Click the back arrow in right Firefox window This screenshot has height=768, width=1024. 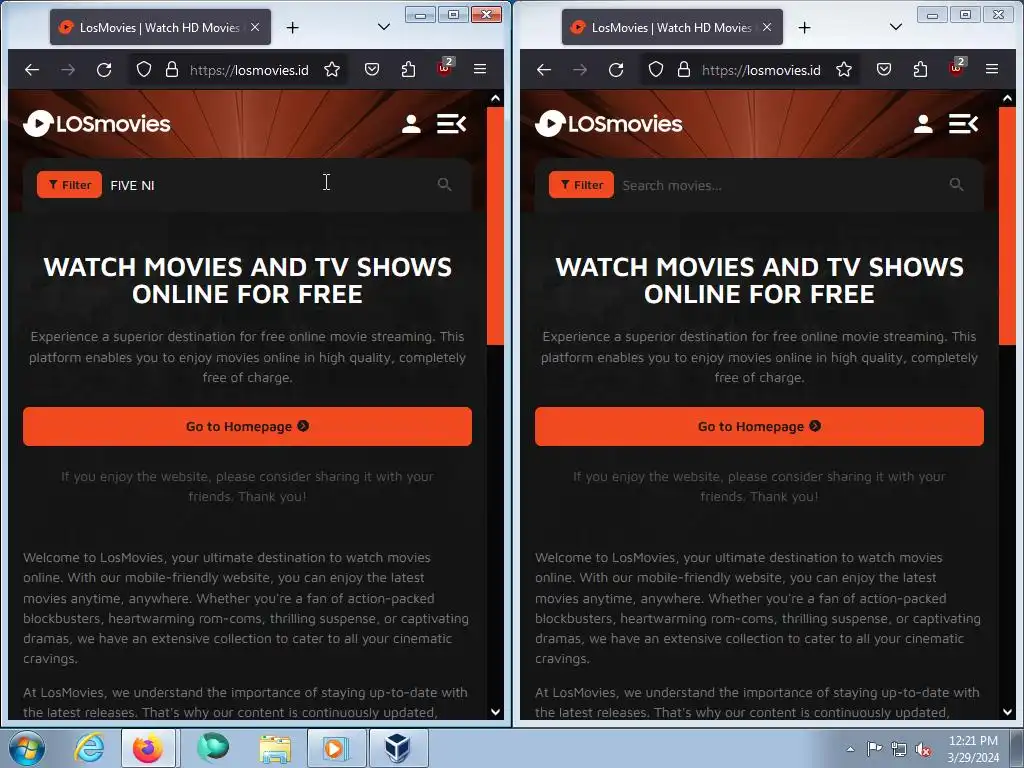[544, 69]
